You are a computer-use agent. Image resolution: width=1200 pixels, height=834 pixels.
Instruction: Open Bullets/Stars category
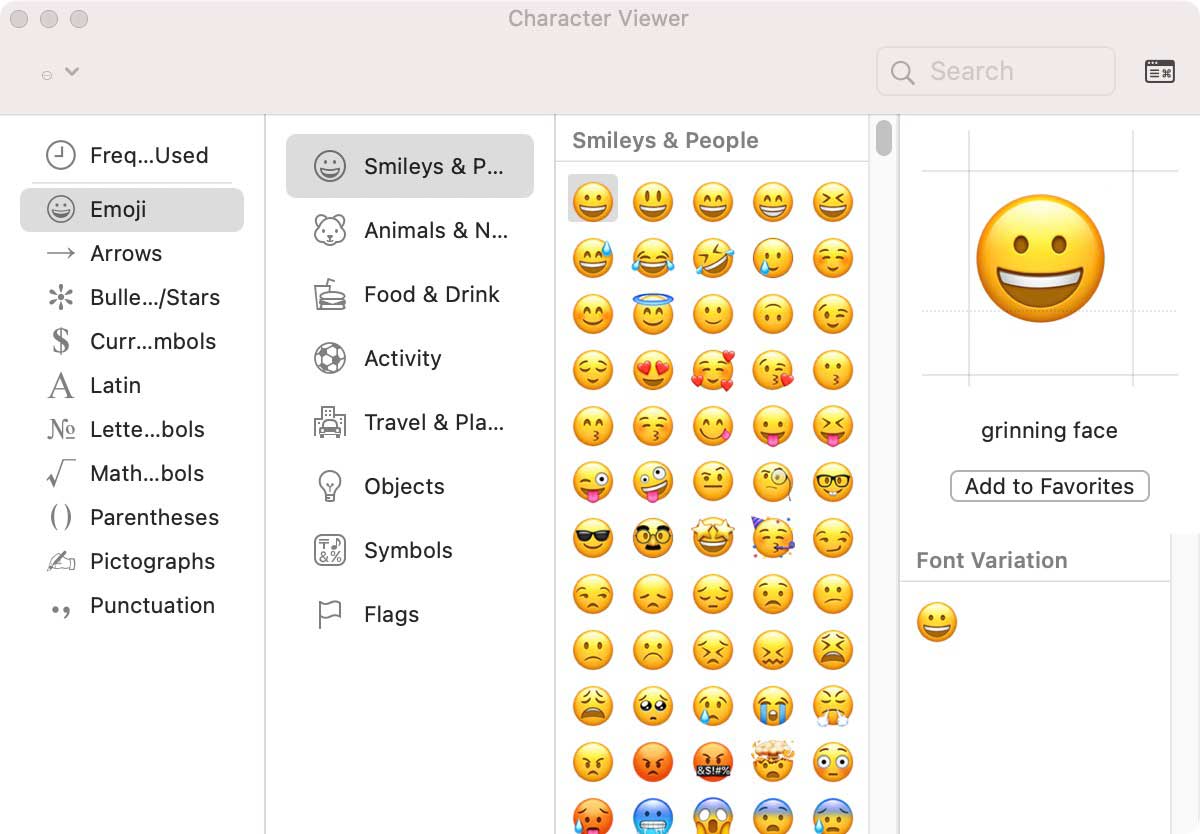coord(132,298)
